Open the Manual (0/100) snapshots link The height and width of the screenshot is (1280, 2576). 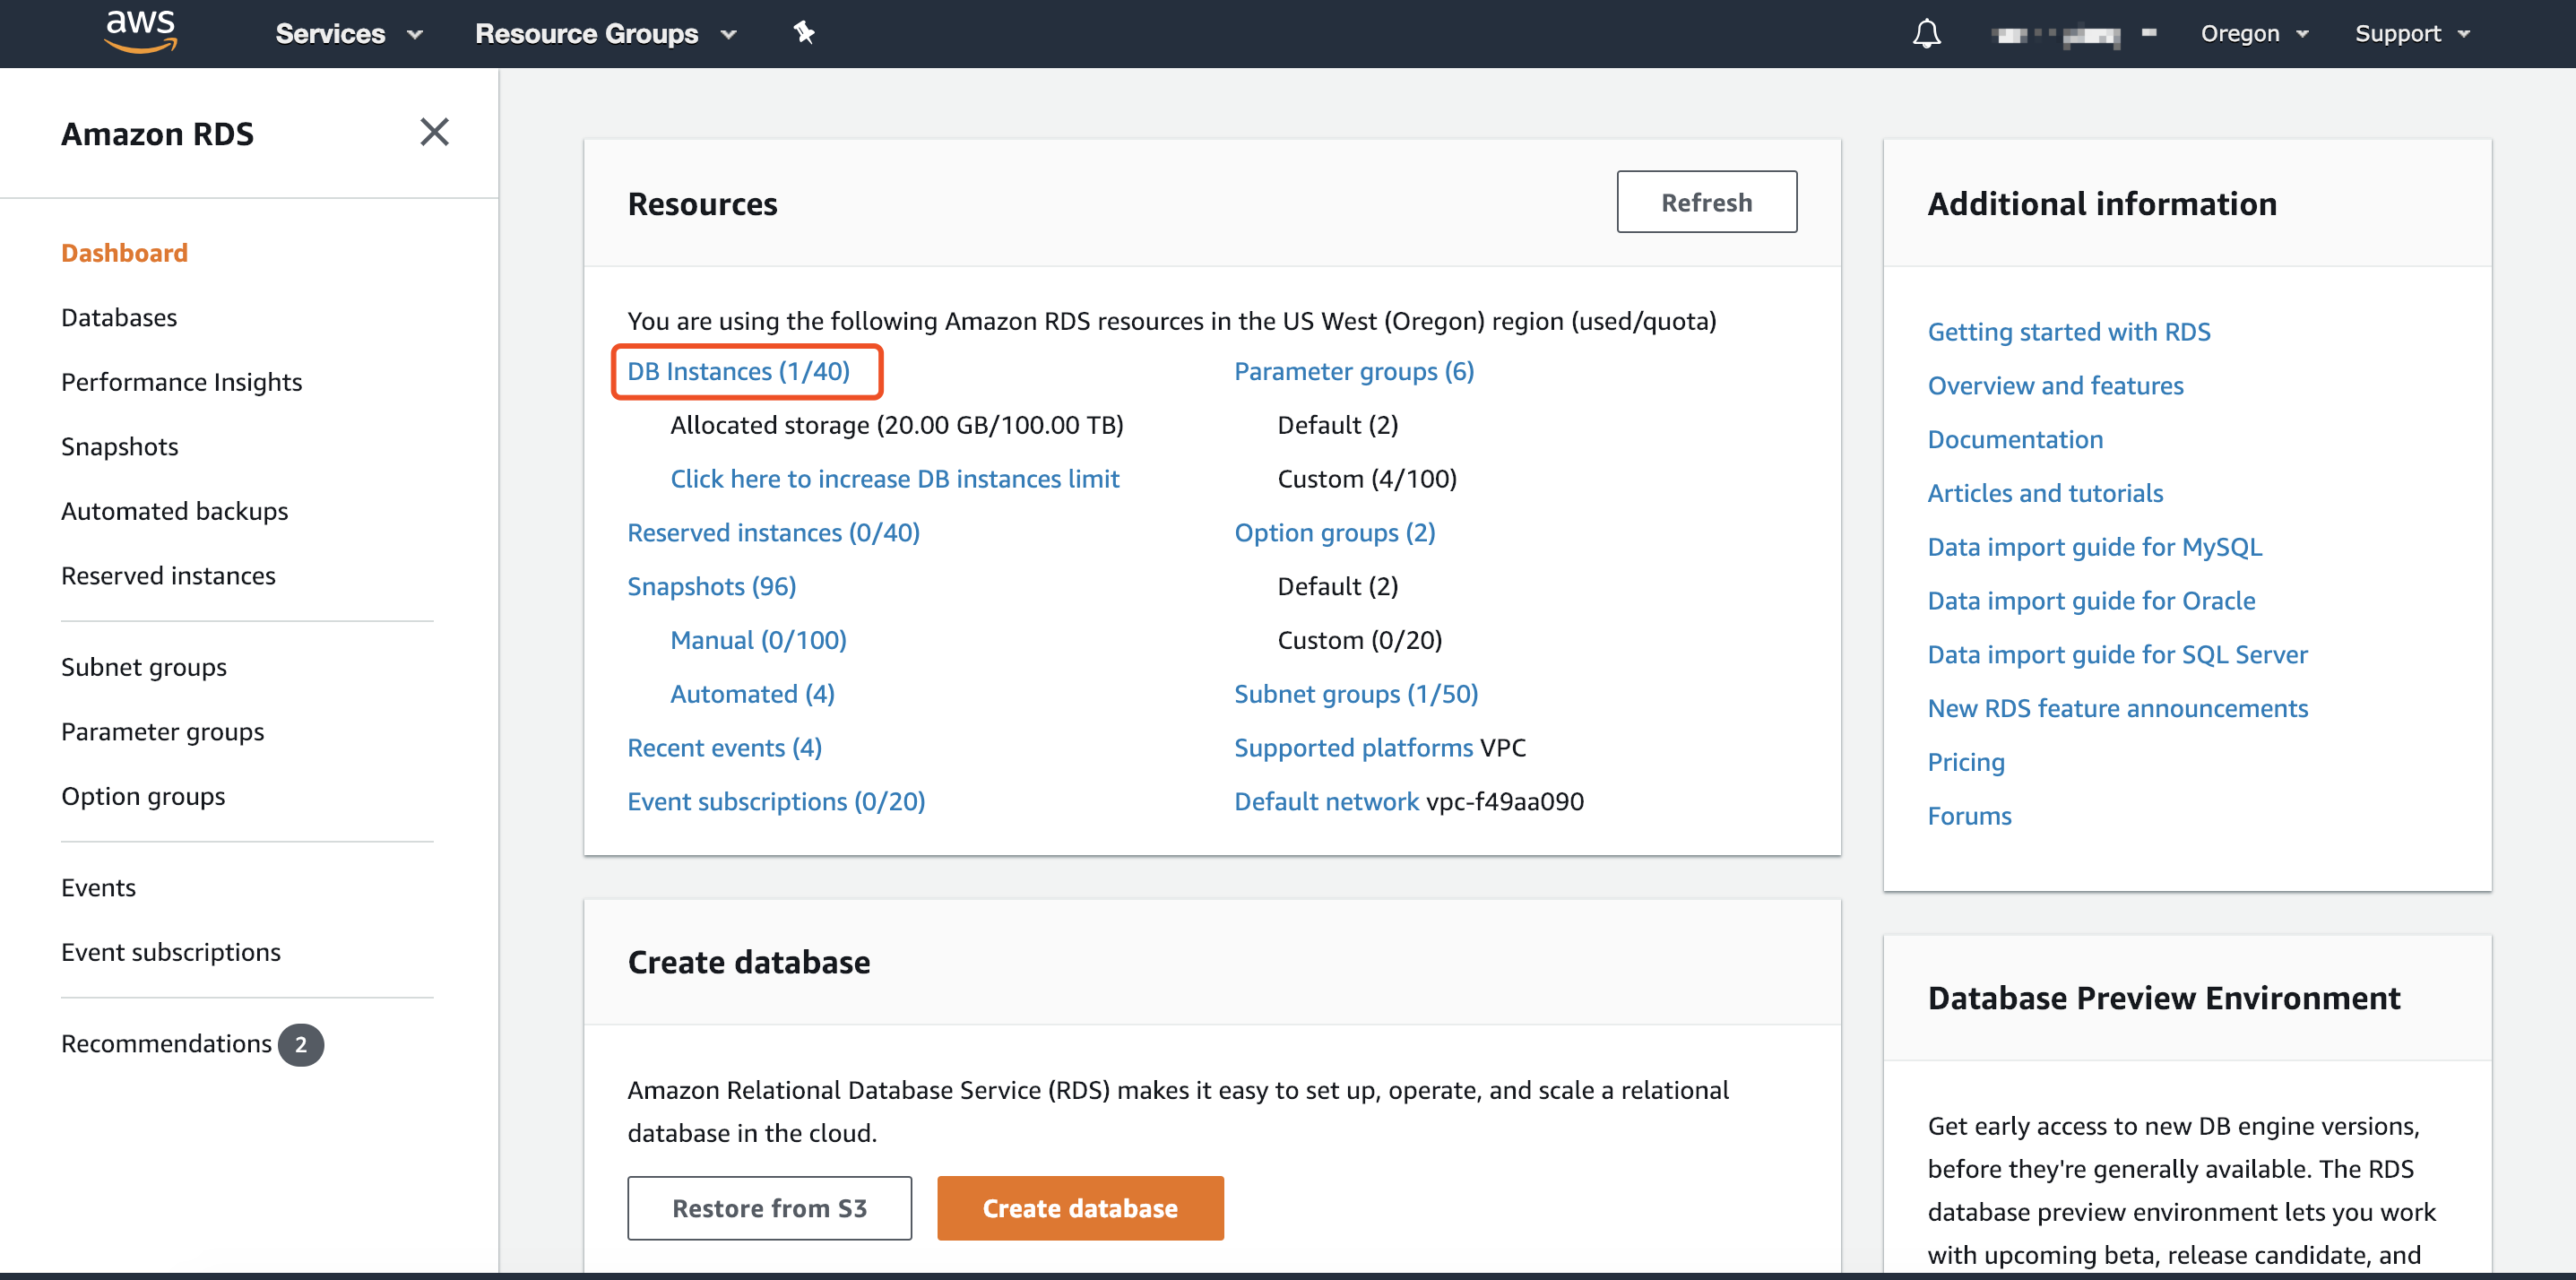[758, 640]
